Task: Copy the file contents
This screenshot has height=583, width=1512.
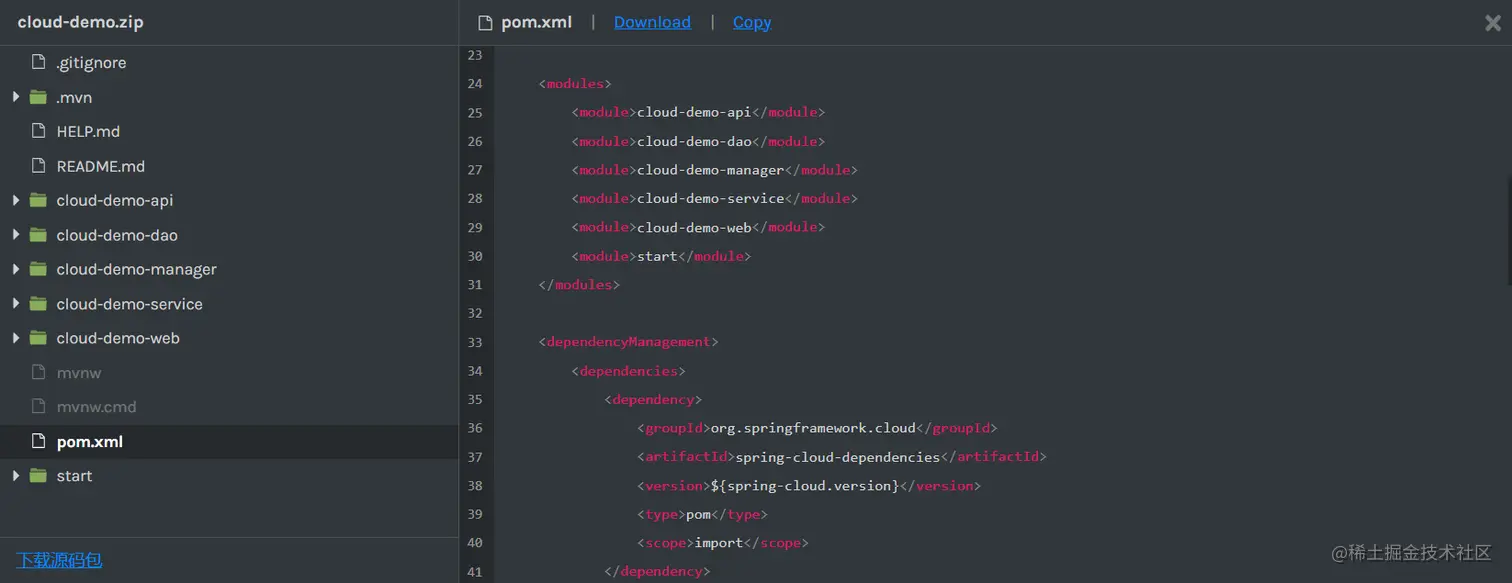Action: click(x=752, y=23)
